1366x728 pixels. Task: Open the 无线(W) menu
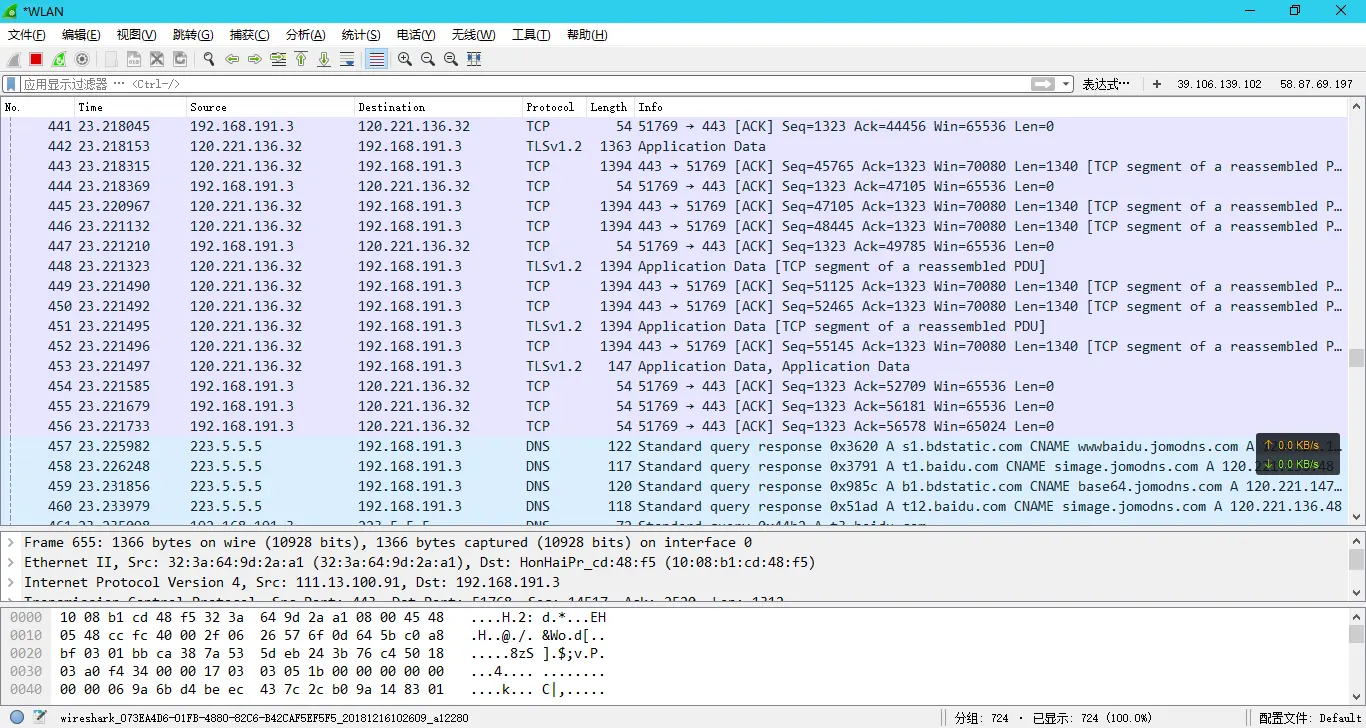[x=473, y=35]
